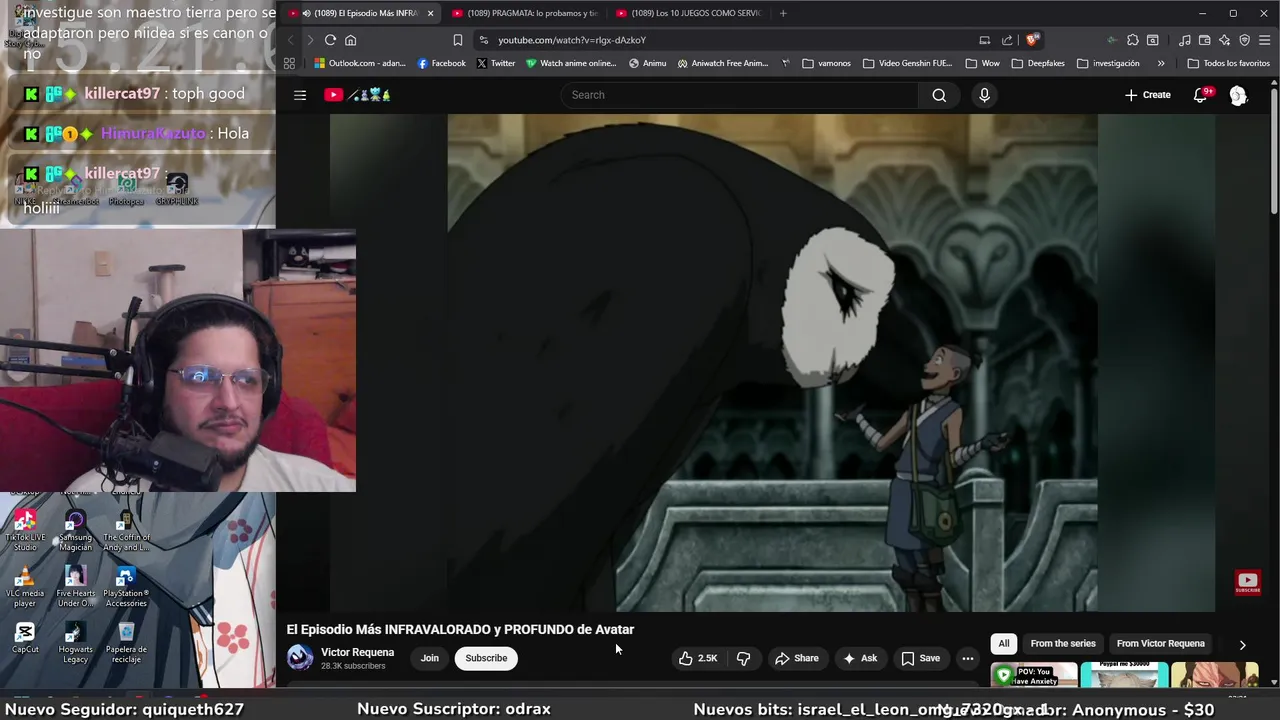Open the YouTube account avatar menu
This screenshot has width=1280, height=720.
tap(1238, 95)
